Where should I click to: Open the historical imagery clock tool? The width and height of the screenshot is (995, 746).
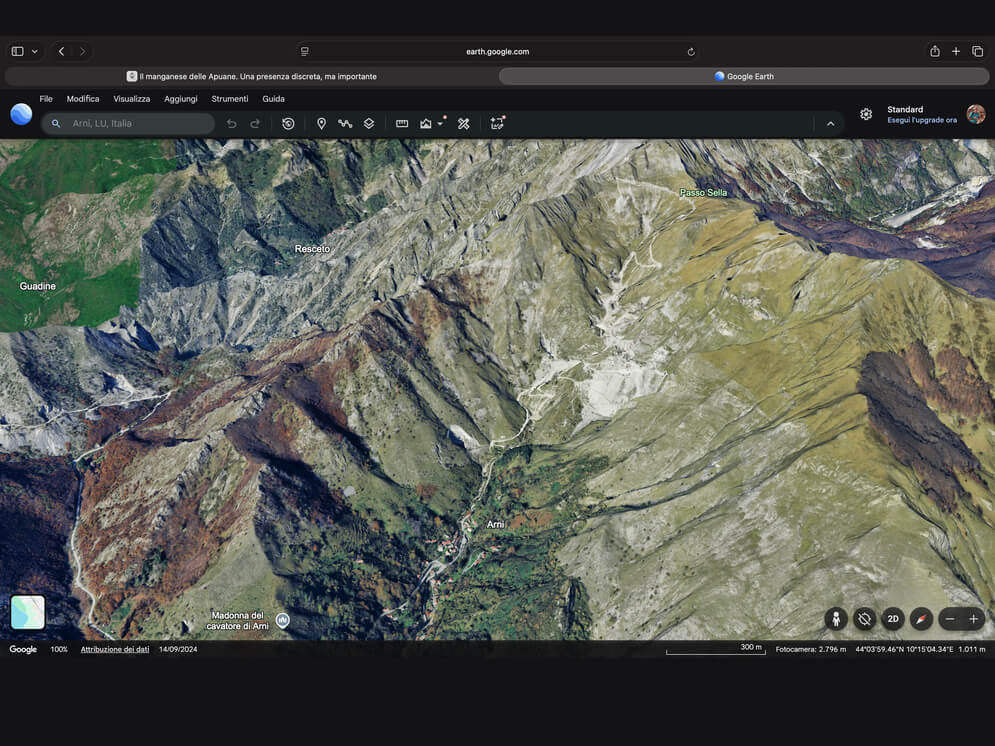(288, 124)
